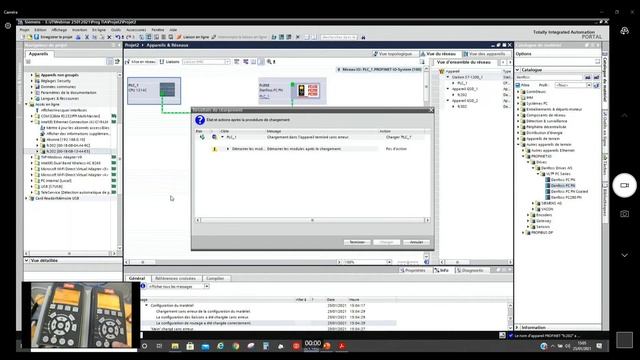The image size is (640, 360).
Task: Toggle the Filtre checkbox in hardware catalog
Action: 518,85
